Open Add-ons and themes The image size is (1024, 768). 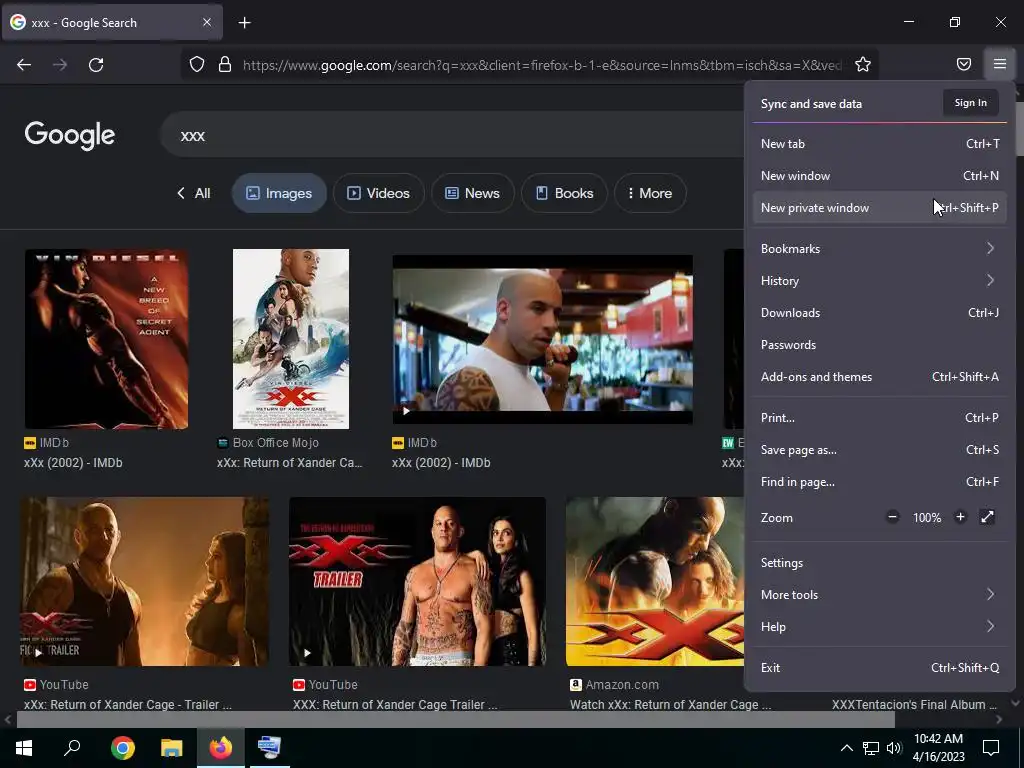click(x=880, y=377)
